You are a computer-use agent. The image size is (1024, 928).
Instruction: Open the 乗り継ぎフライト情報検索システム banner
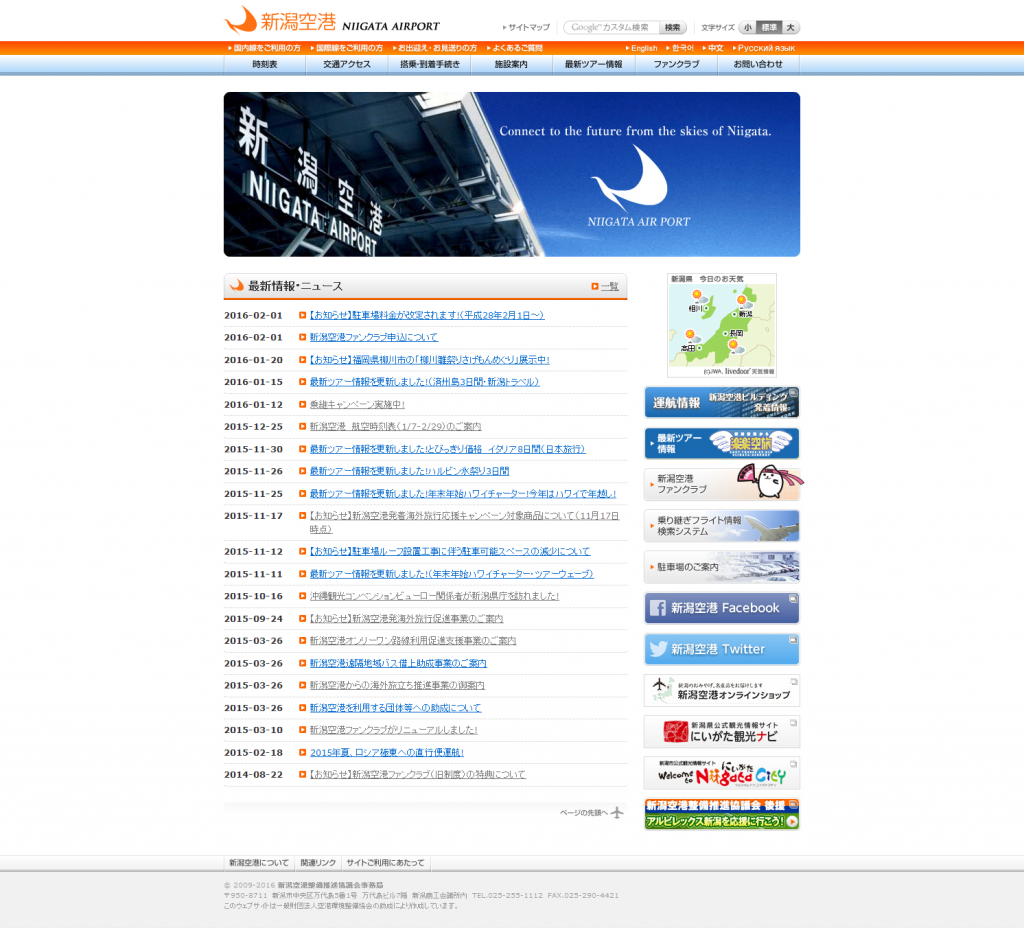721,525
